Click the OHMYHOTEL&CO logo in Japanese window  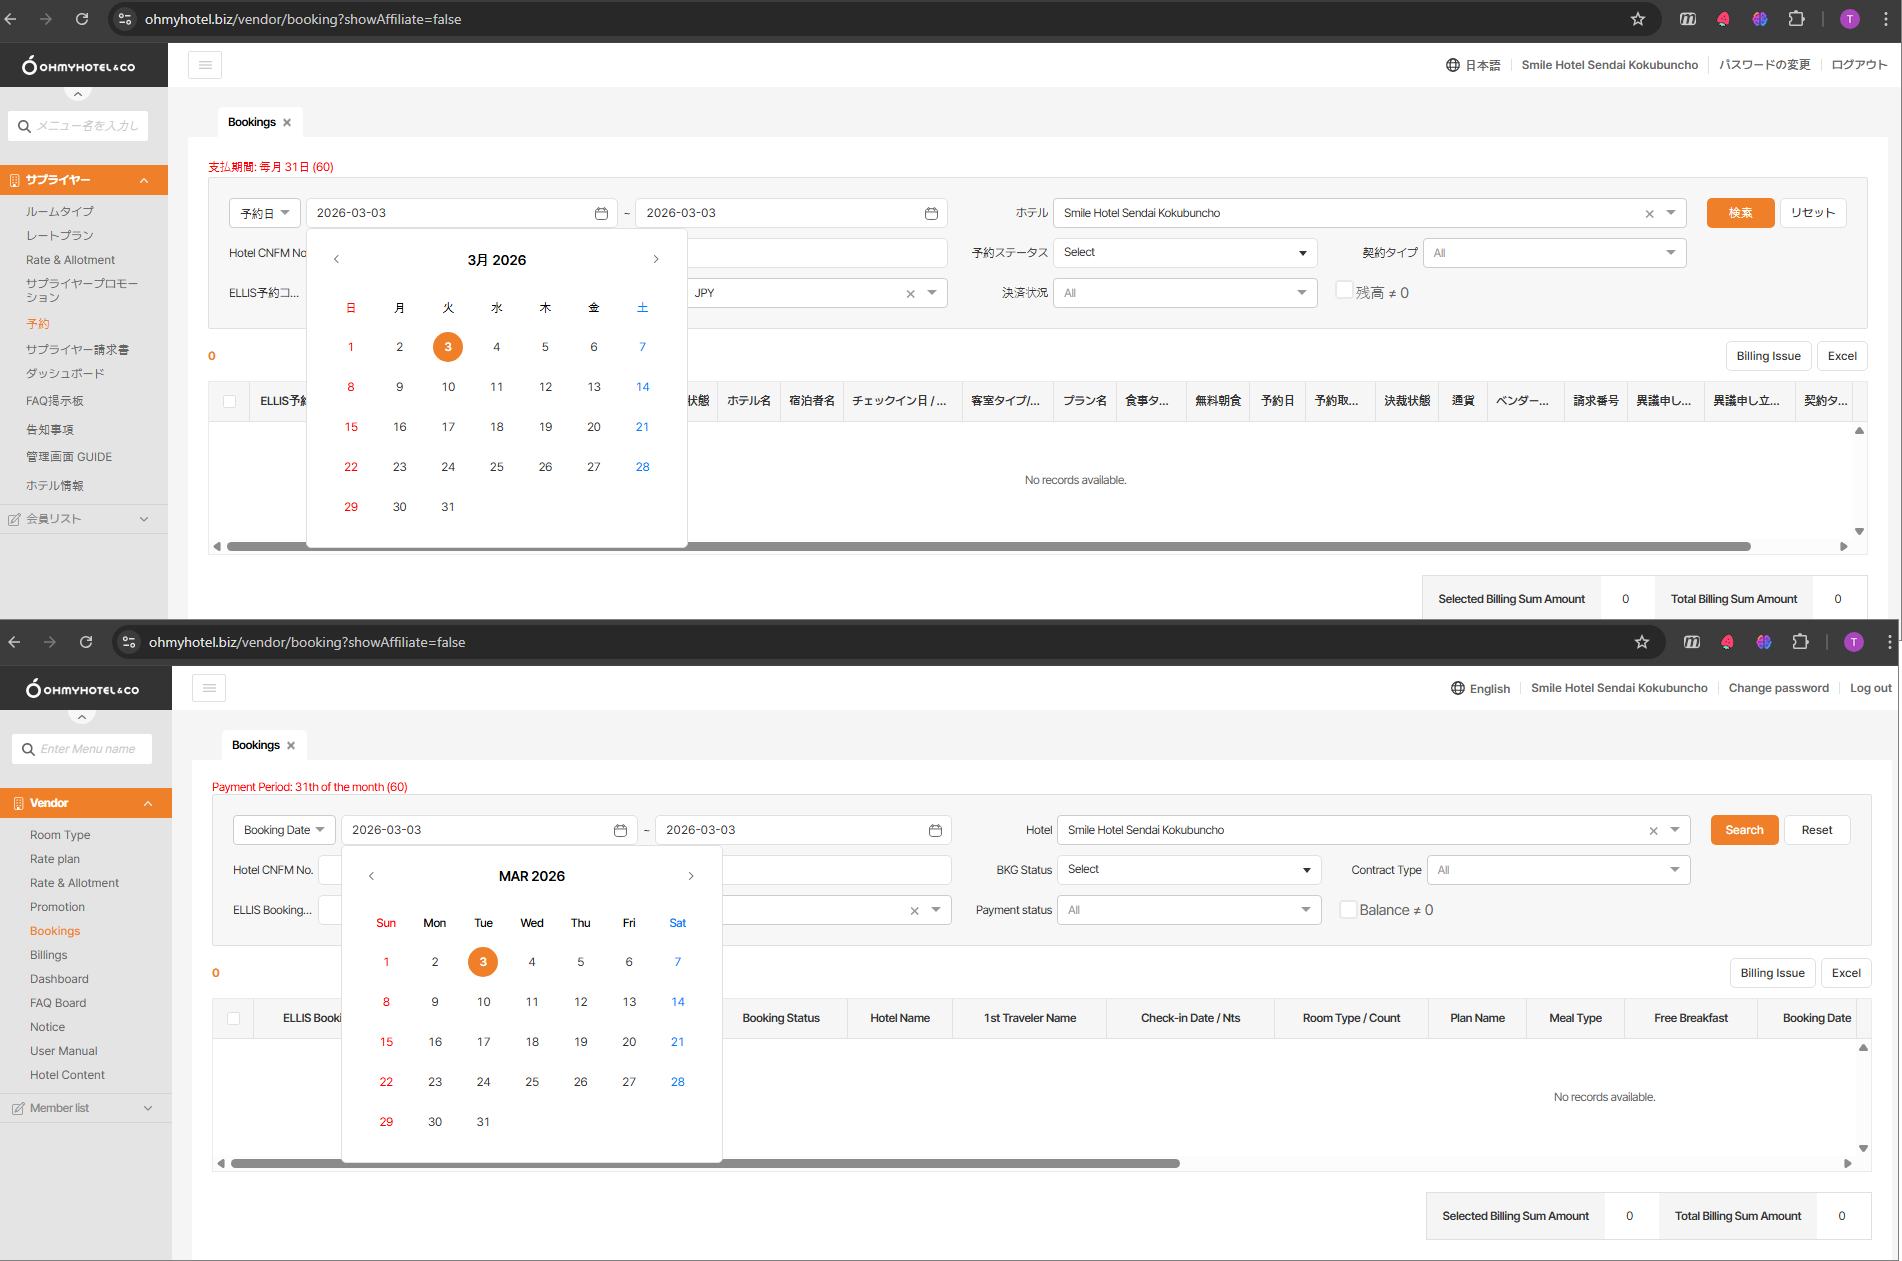tap(79, 66)
